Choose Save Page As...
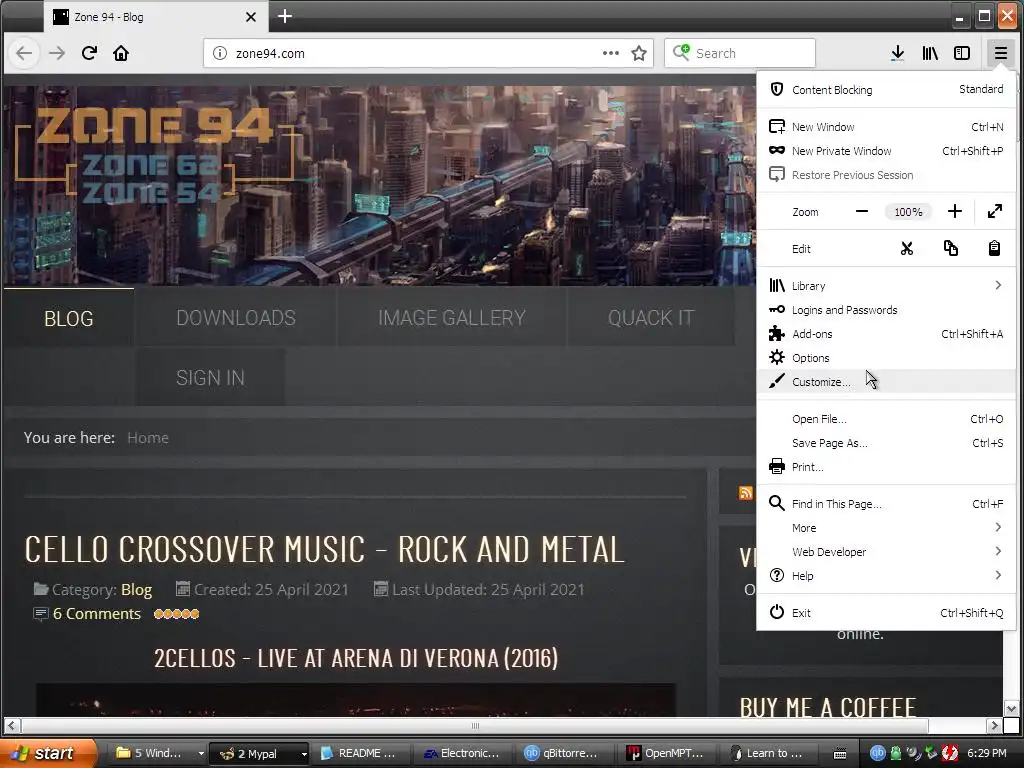1024x768 pixels. pyautogui.click(x=886, y=443)
